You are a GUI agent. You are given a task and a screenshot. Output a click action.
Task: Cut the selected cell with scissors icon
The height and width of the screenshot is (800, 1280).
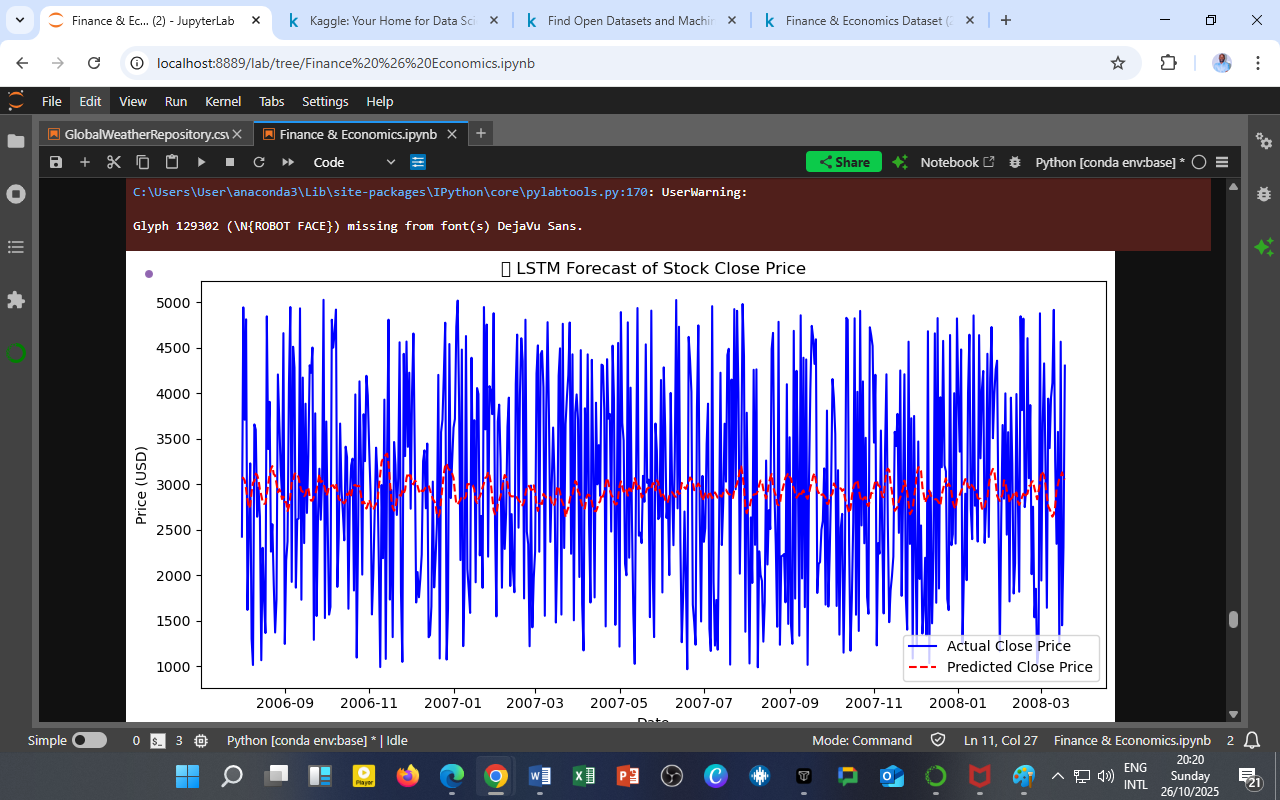[114, 162]
